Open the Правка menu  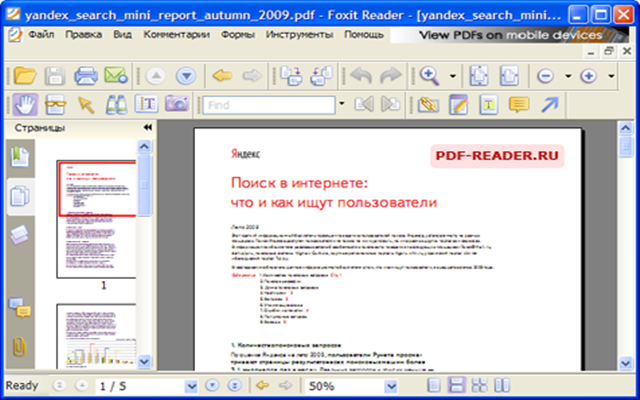[84, 35]
